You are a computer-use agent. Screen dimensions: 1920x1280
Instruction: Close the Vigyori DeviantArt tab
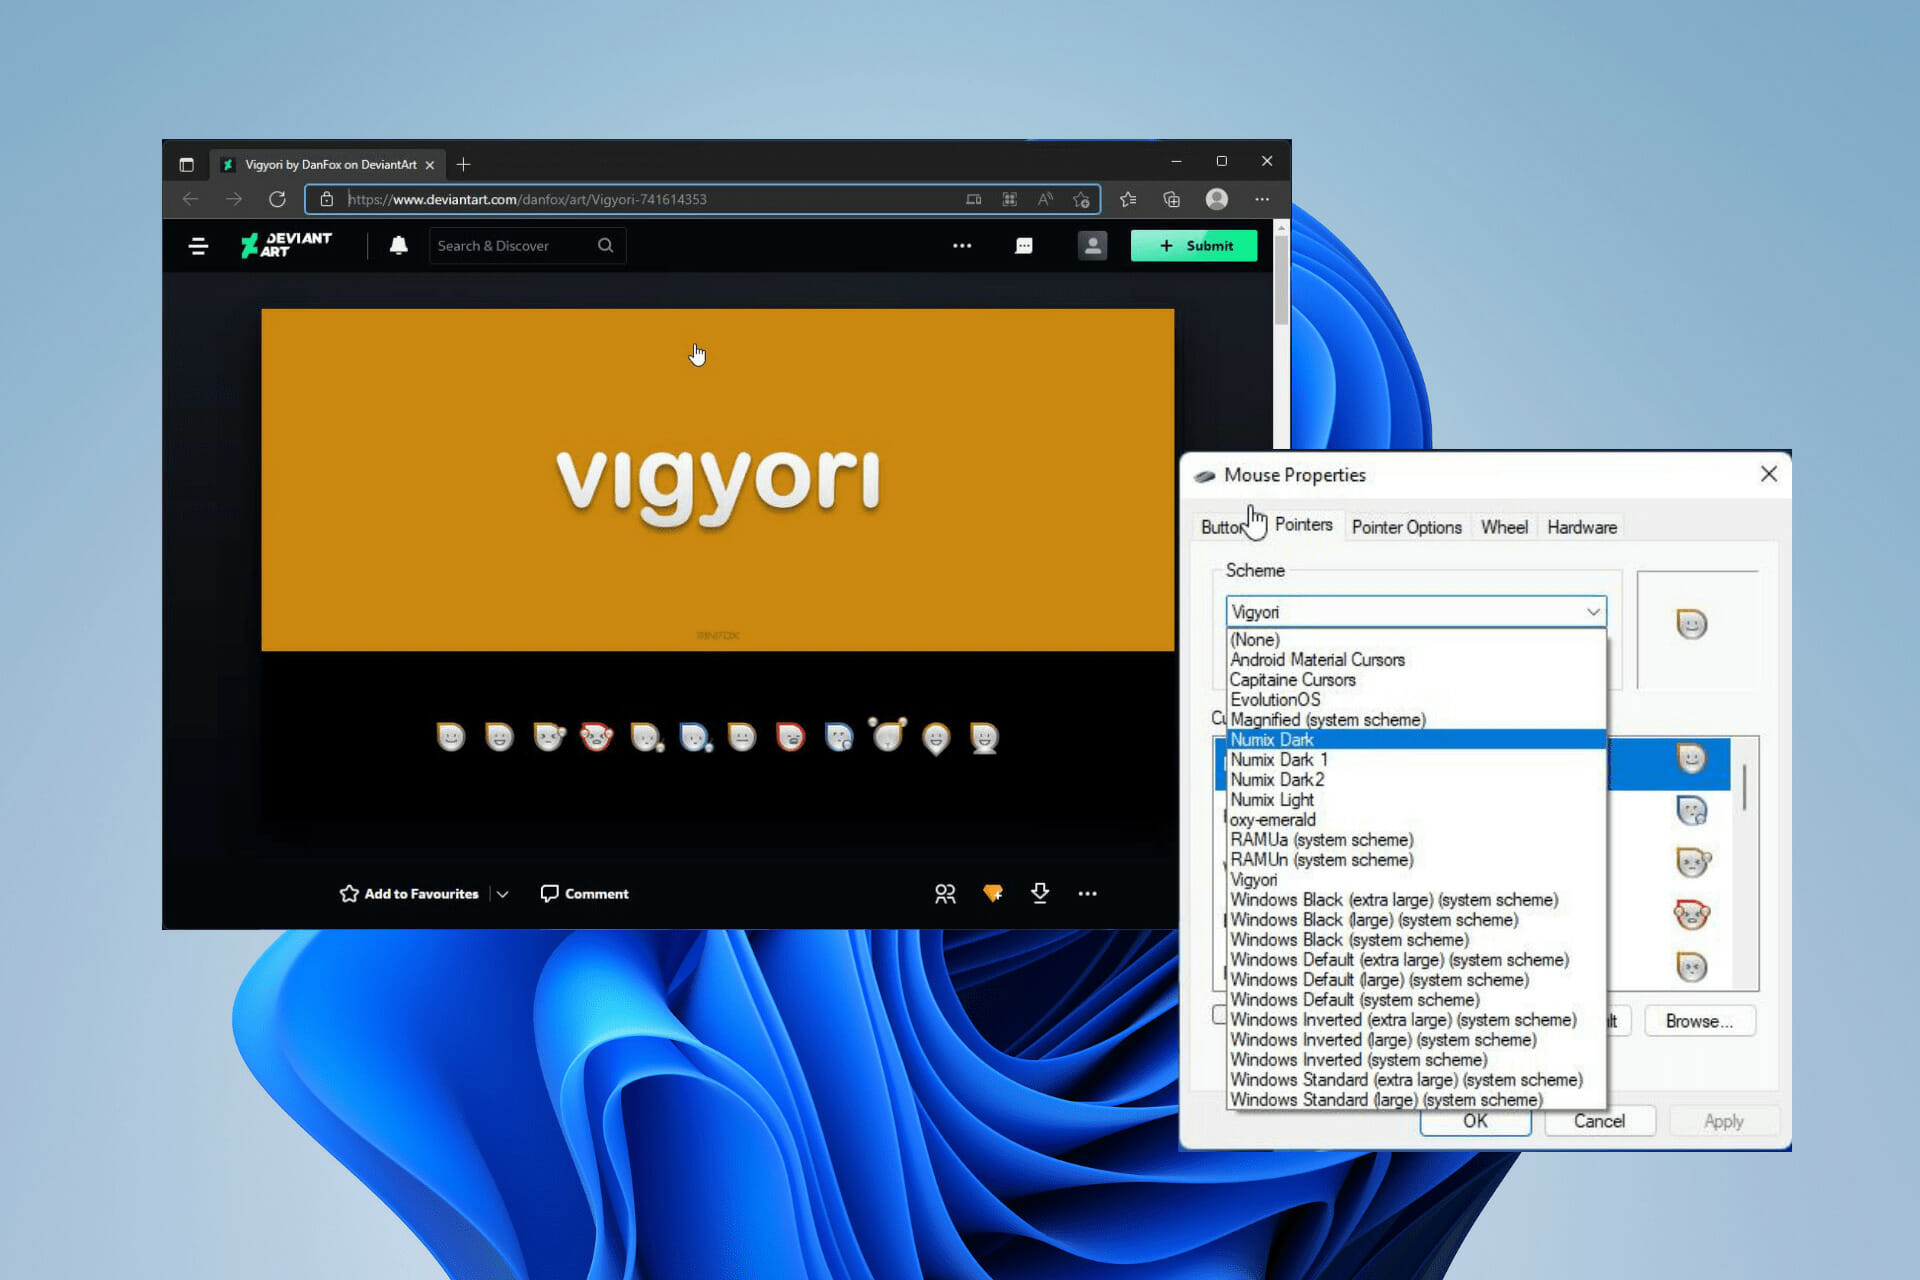coord(430,165)
